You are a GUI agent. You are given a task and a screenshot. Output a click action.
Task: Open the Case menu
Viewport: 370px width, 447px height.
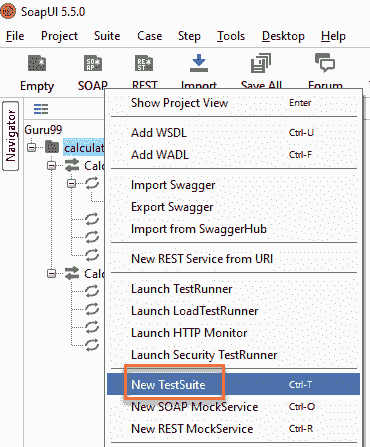[x=150, y=36]
